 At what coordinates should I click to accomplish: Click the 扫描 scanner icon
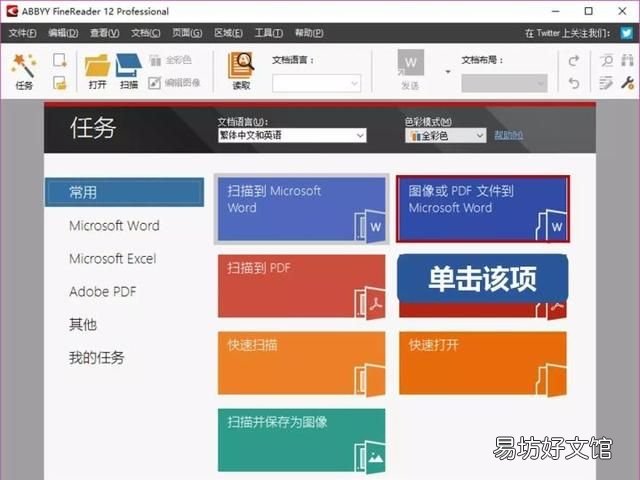click(129, 65)
